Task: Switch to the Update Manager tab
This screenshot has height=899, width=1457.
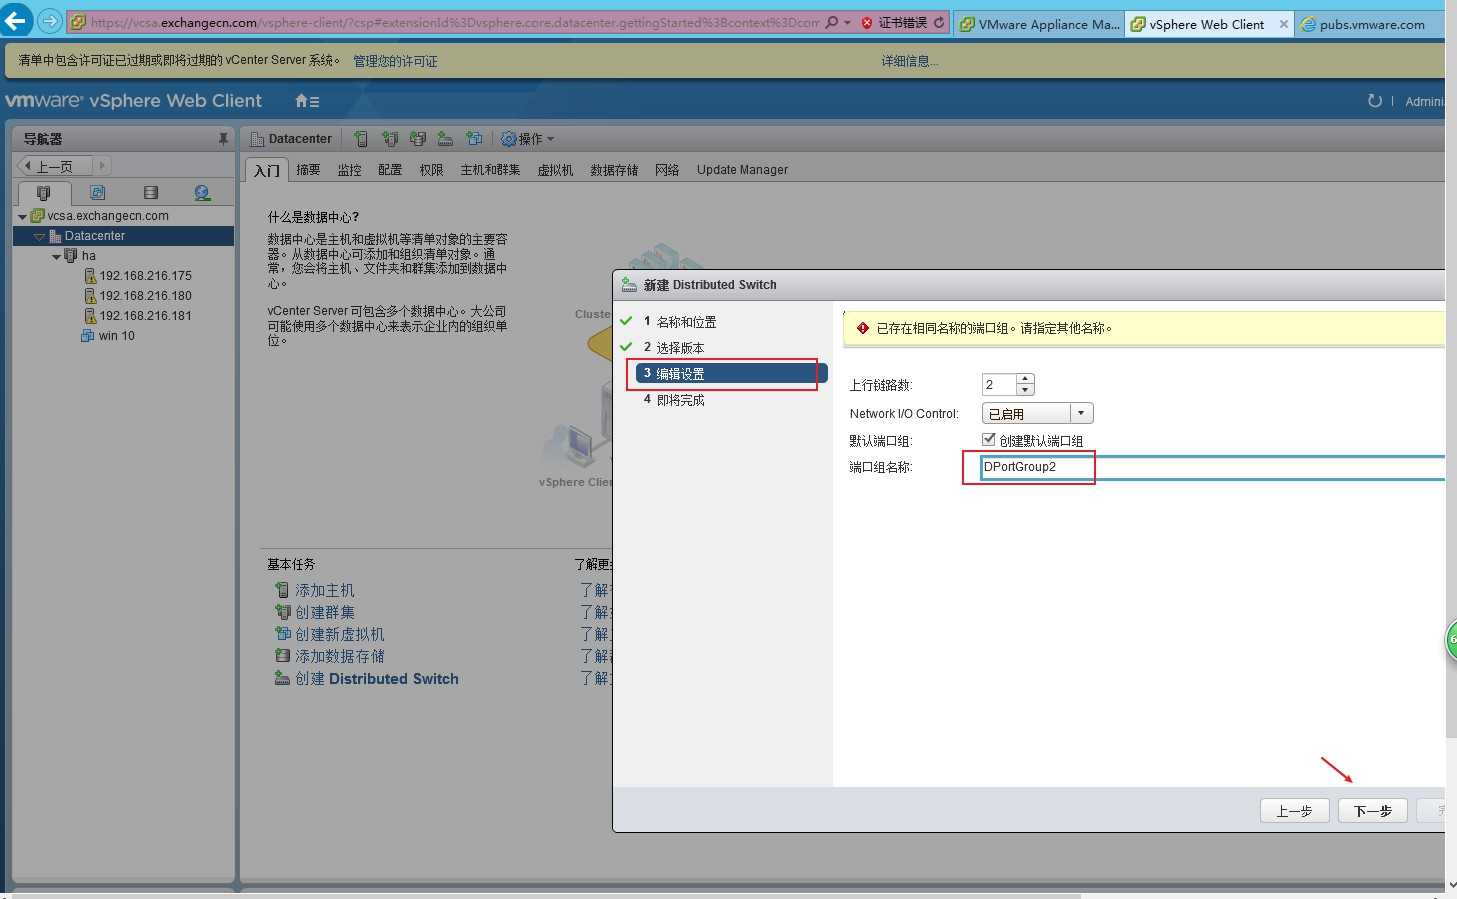Action: pyautogui.click(x=742, y=170)
